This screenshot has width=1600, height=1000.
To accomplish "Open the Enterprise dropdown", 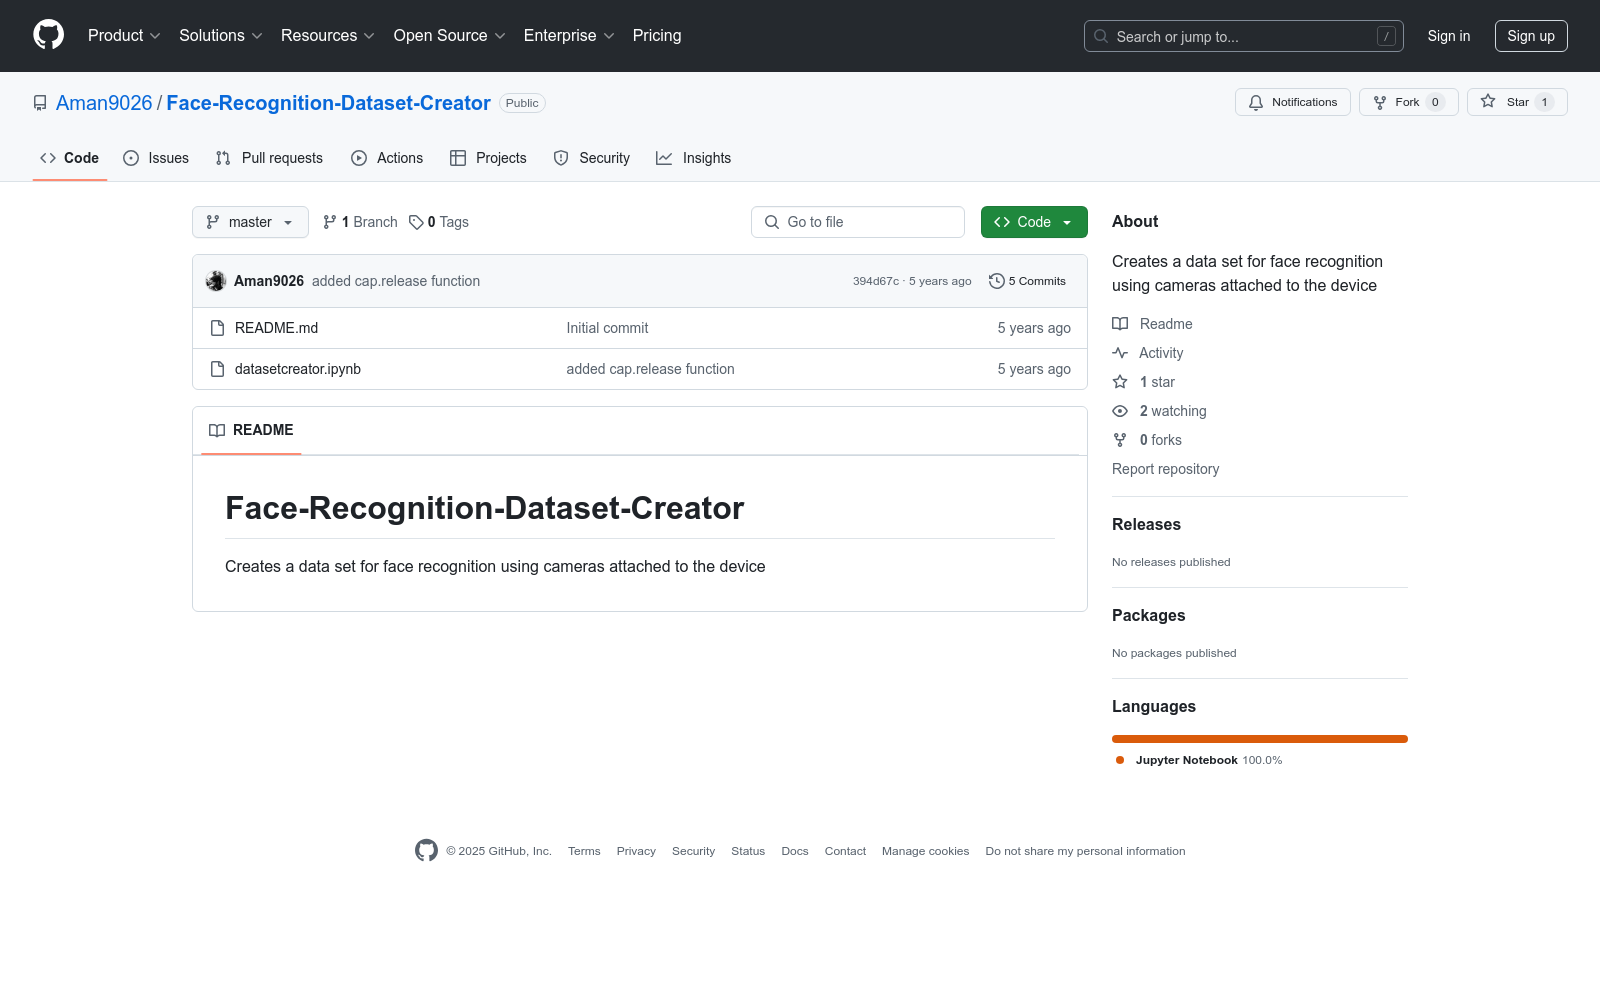I will (x=569, y=35).
